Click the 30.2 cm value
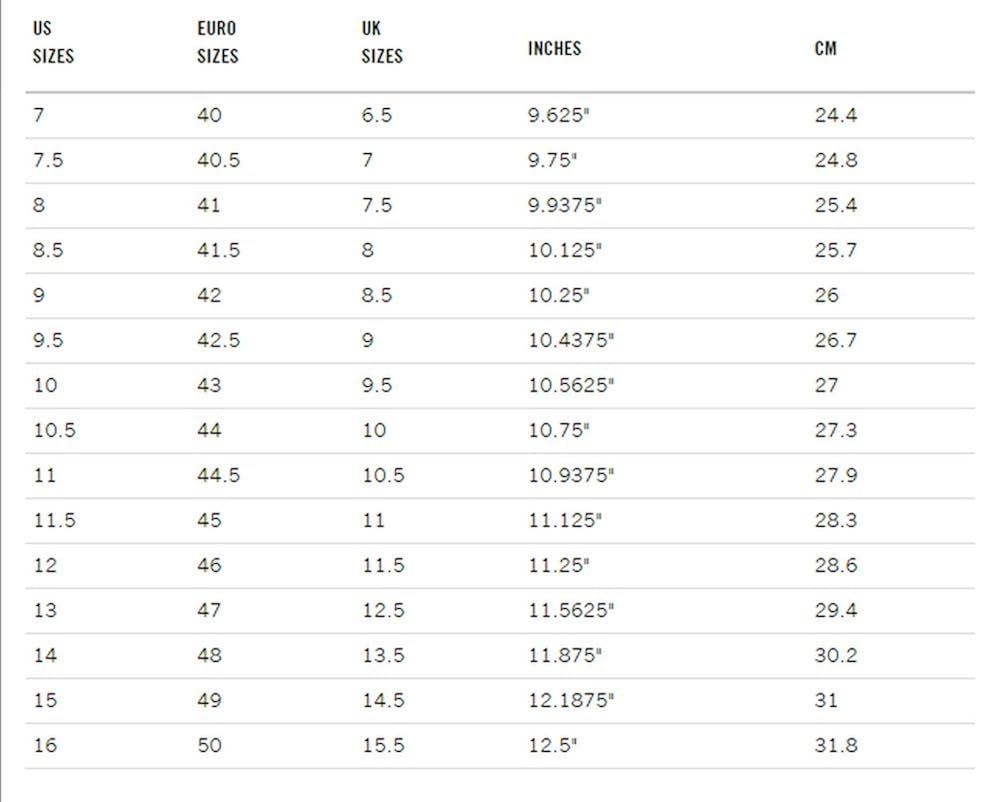Viewport: 1000px width, 802px height. tap(835, 655)
